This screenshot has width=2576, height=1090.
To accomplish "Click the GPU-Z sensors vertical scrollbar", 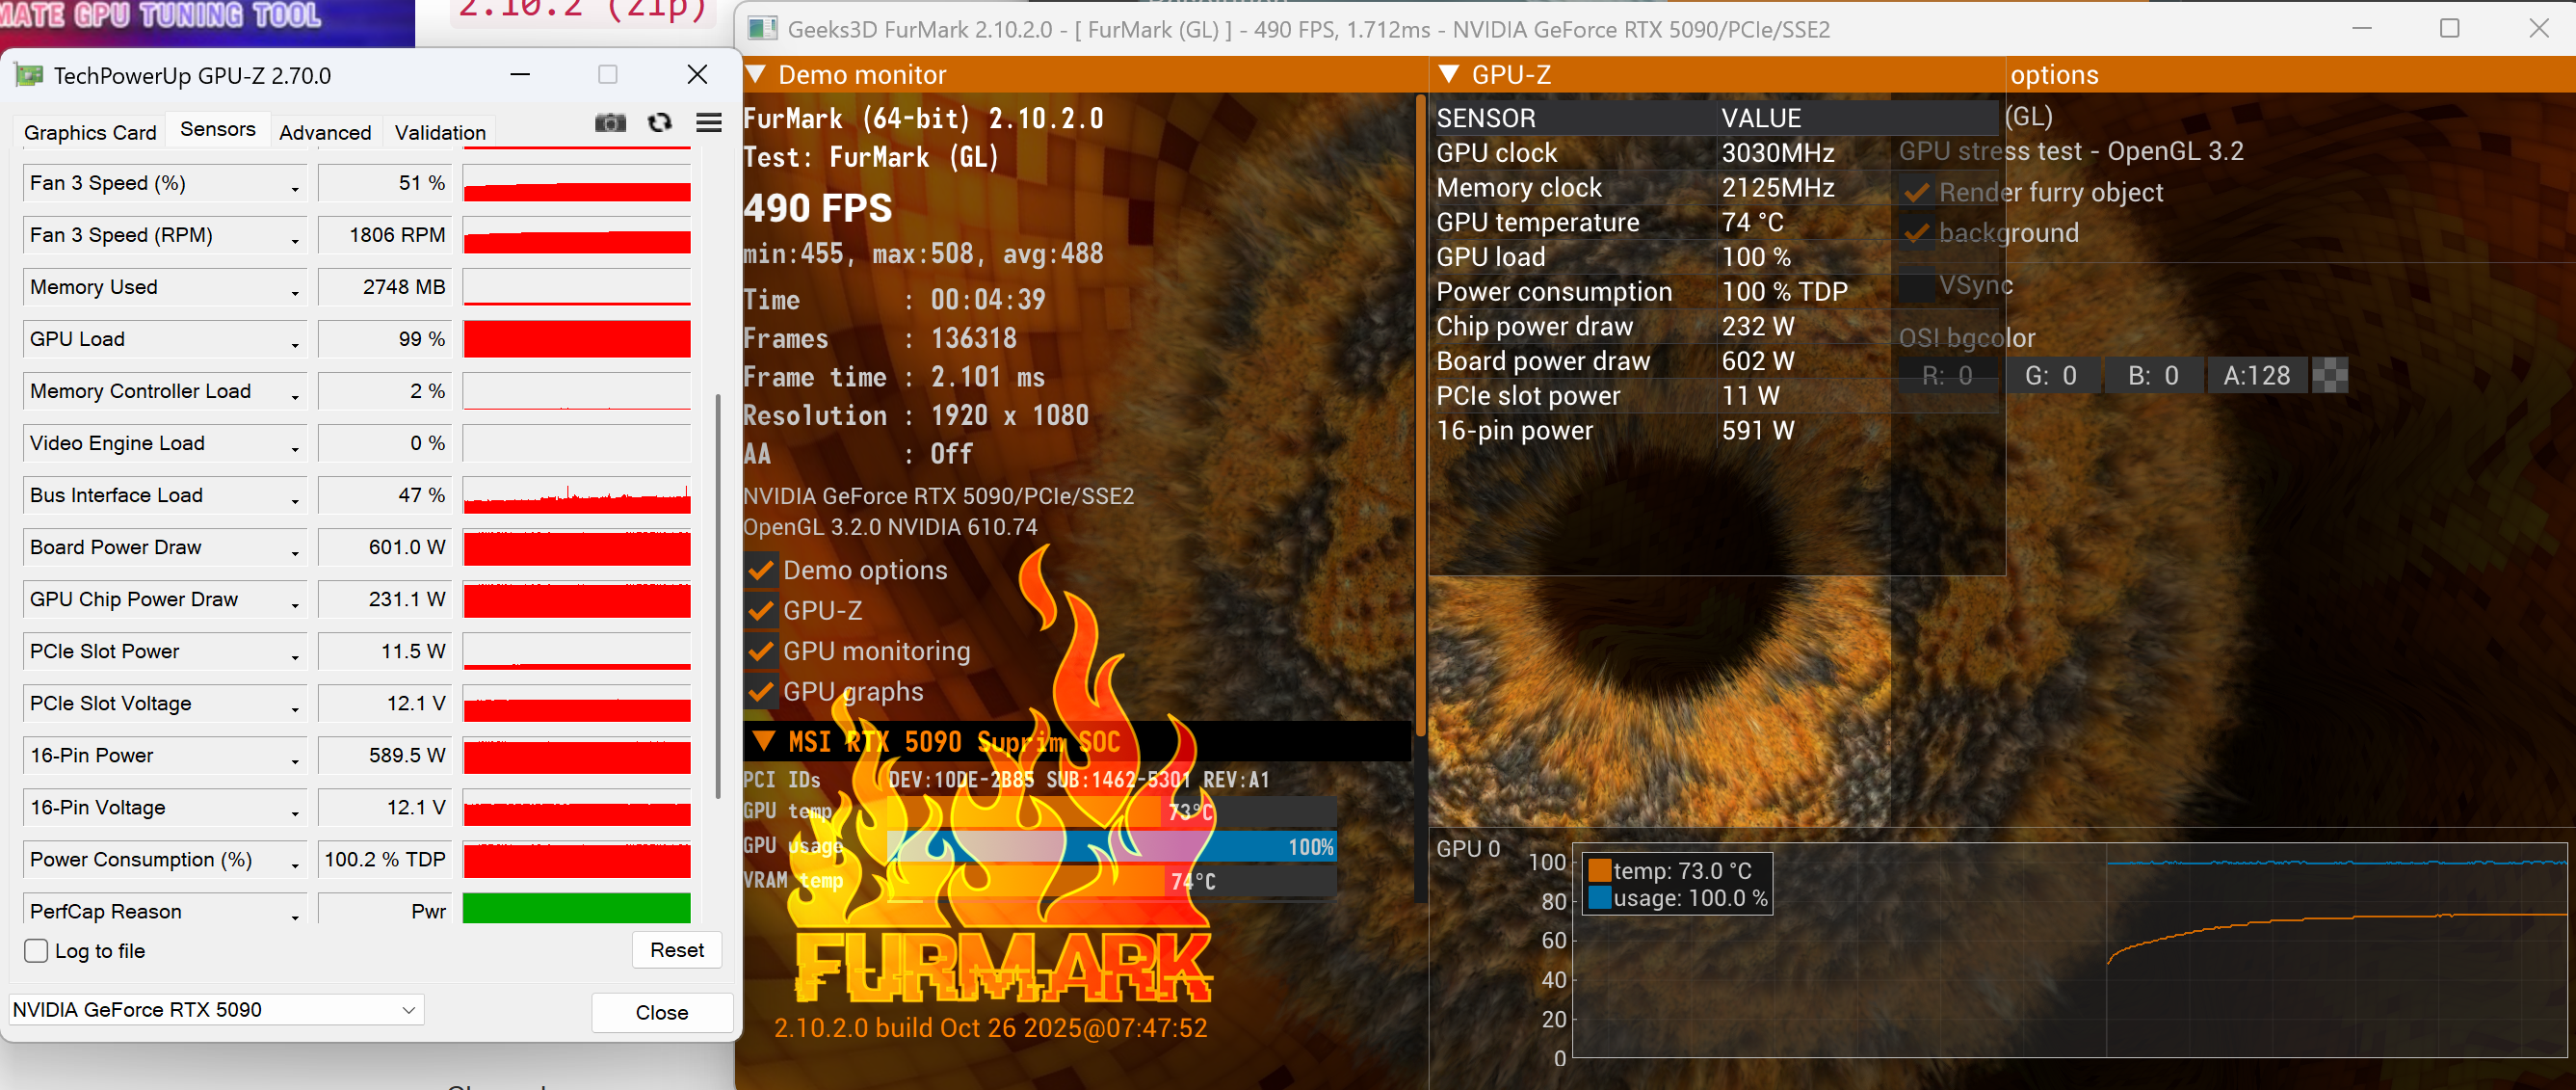I will (x=717, y=596).
